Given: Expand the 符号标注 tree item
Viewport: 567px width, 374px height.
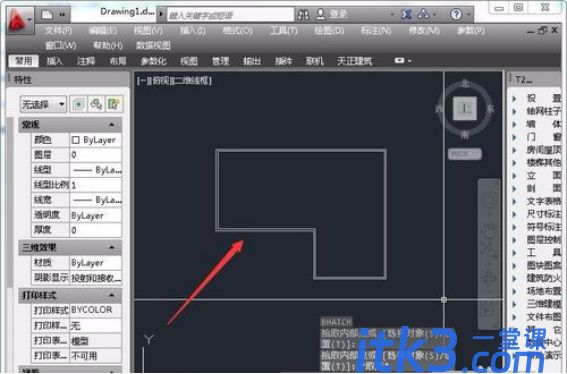Looking at the screenshot, I should pos(515,227).
